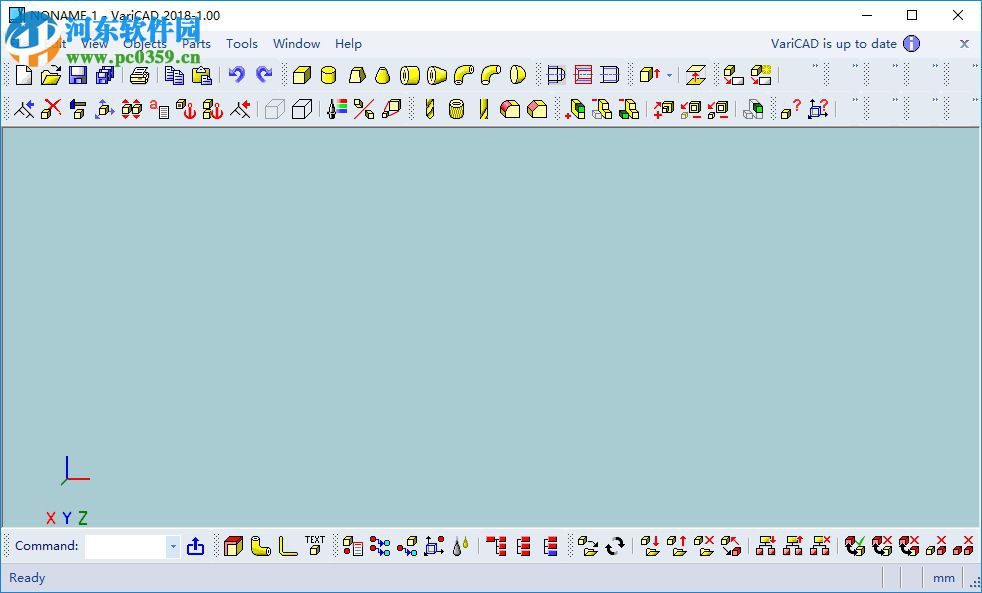Click the red 3D box icon in bottom toolbar
This screenshot has width=982, height=593.
click(234, 546)
